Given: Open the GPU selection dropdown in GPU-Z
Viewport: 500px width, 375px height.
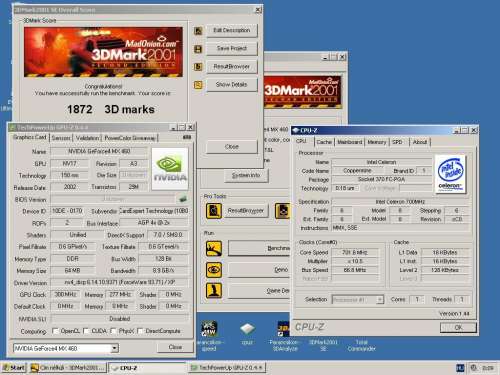Looking at the screenshot, I should point(114,348).
